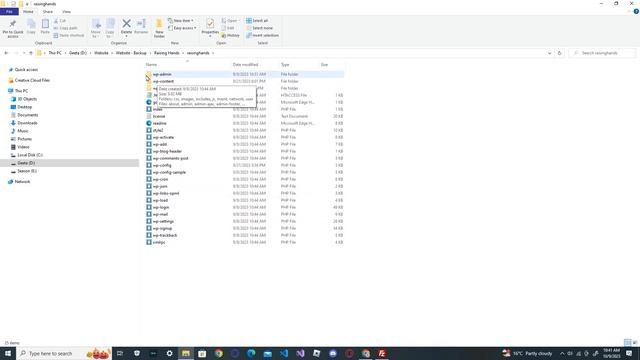Click the taskbar search box

pos(64,353)
